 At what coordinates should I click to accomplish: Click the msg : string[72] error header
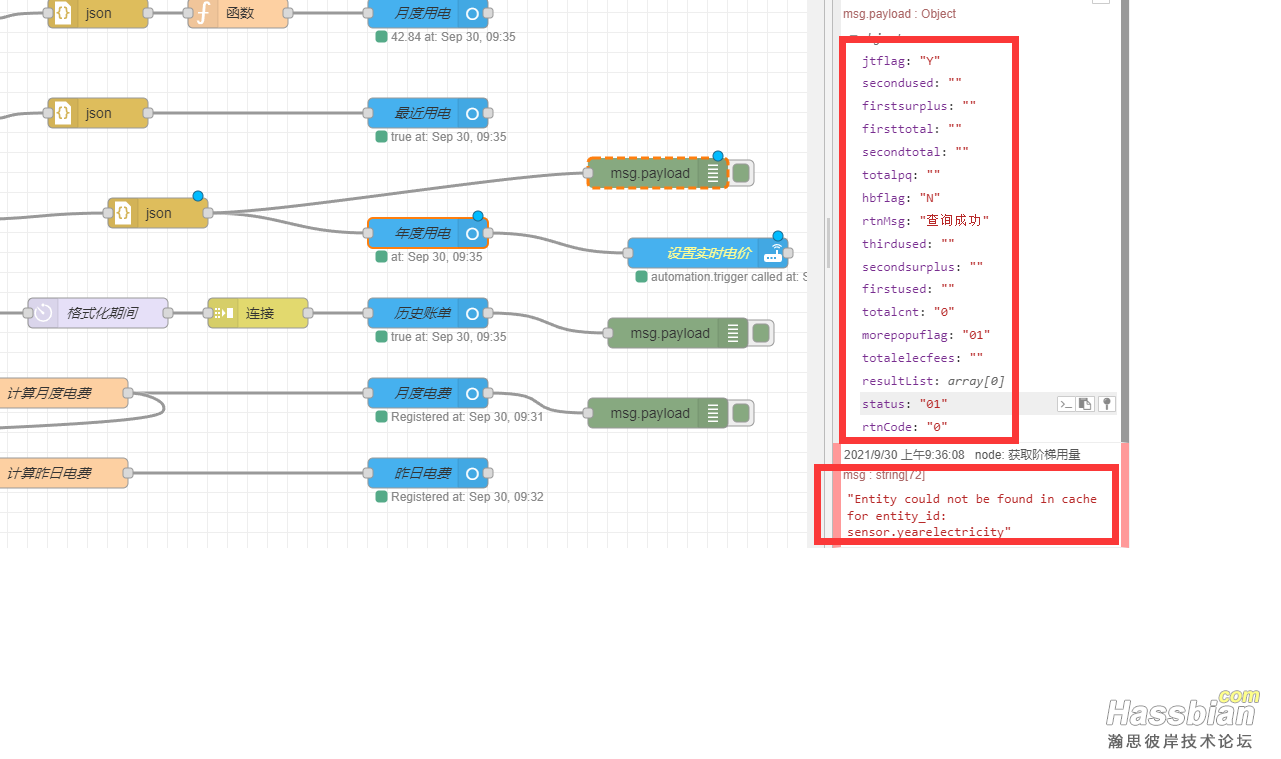tap(884, 475)
